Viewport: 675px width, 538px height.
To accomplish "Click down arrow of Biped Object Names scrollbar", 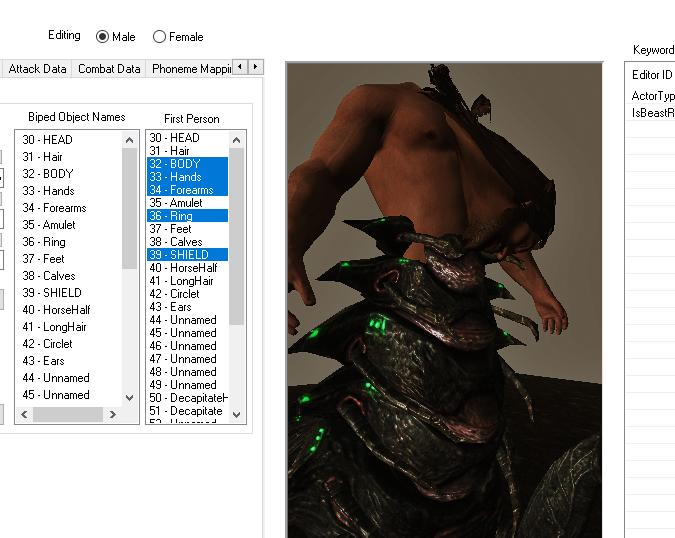I will point(130,398).
